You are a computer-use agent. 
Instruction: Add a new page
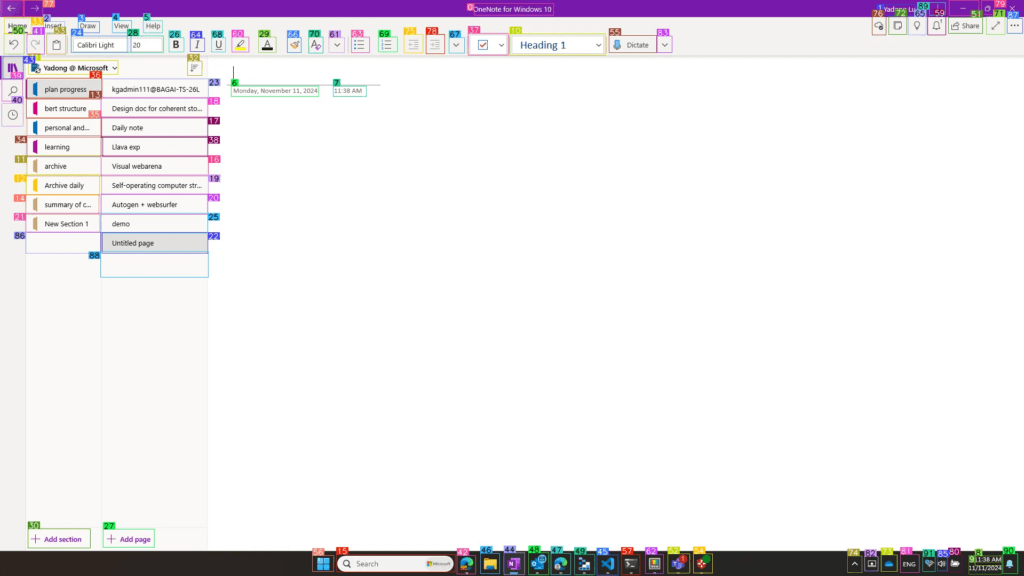(129, 539)
